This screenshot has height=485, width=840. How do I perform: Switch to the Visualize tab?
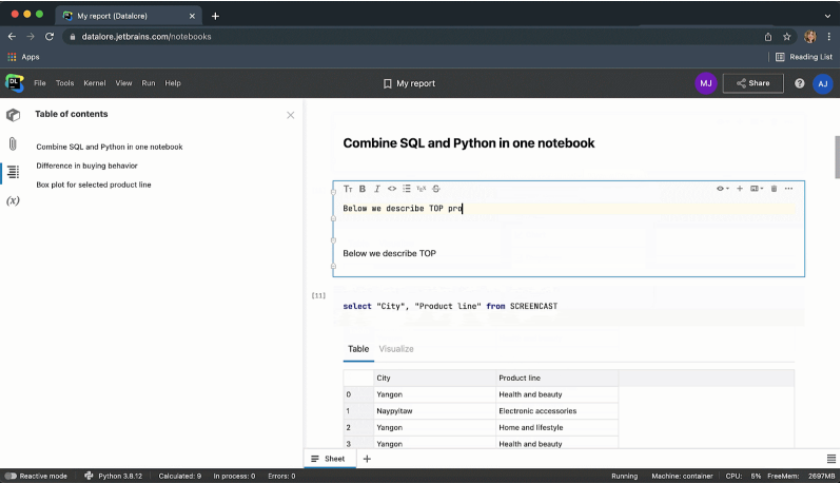click(x=396, y=349)
